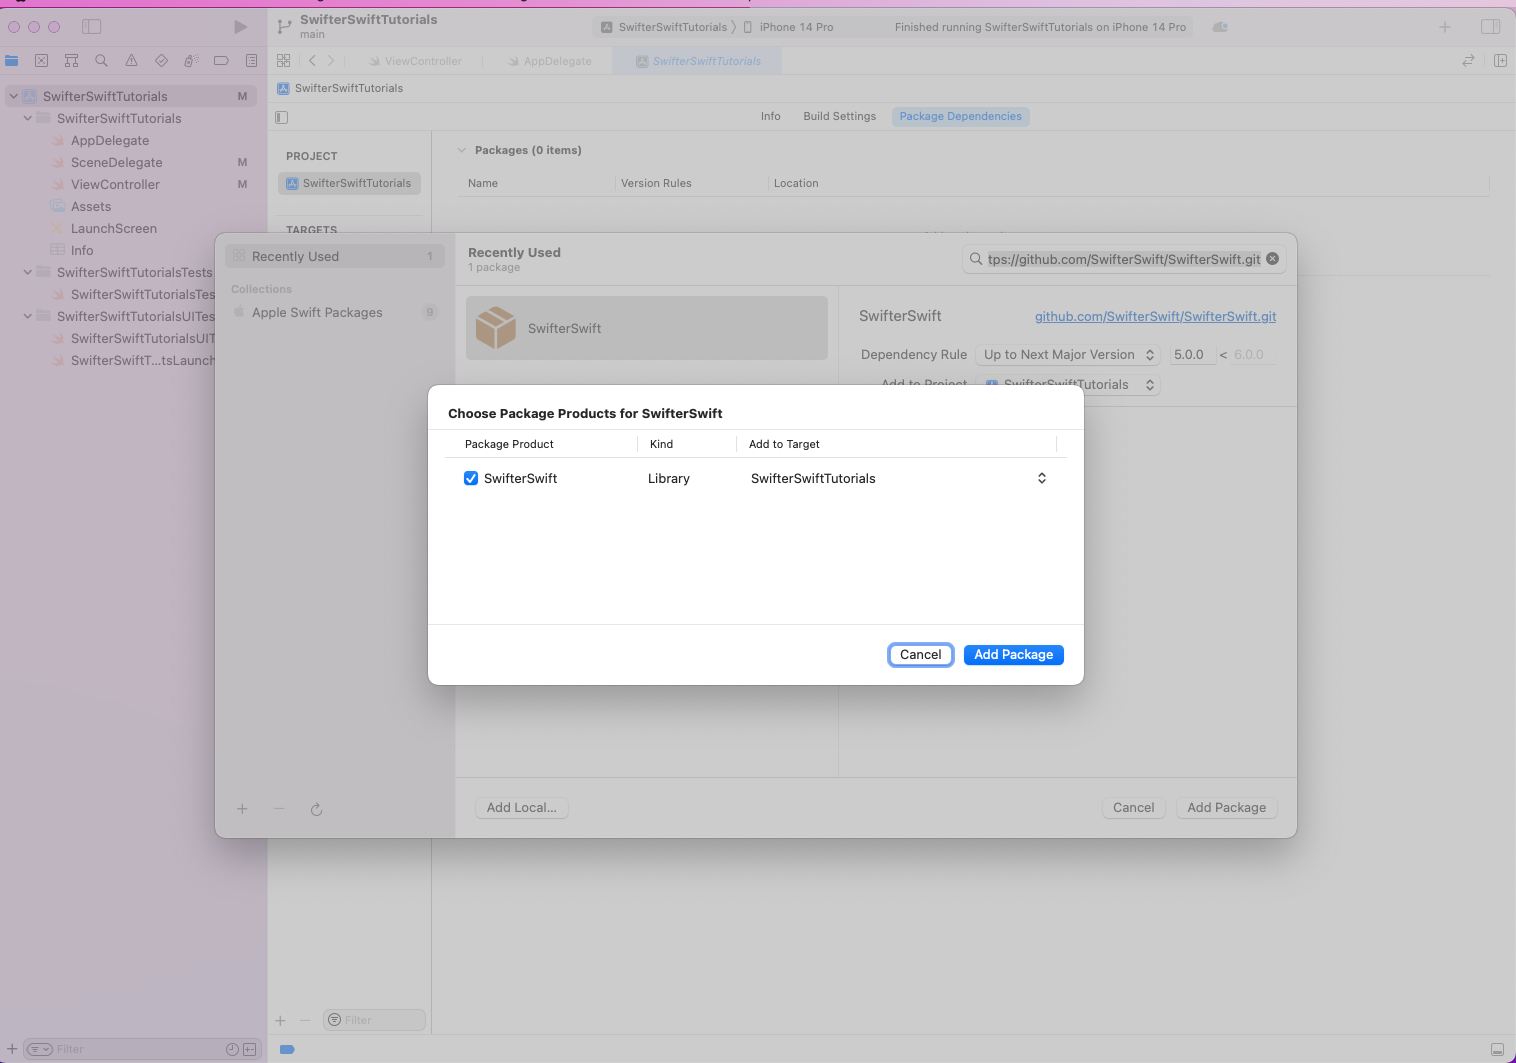The width and height of the screenshot is (1516, 1063).
Task: Open the Issue navigator warning icon
Action: [132, 61]
